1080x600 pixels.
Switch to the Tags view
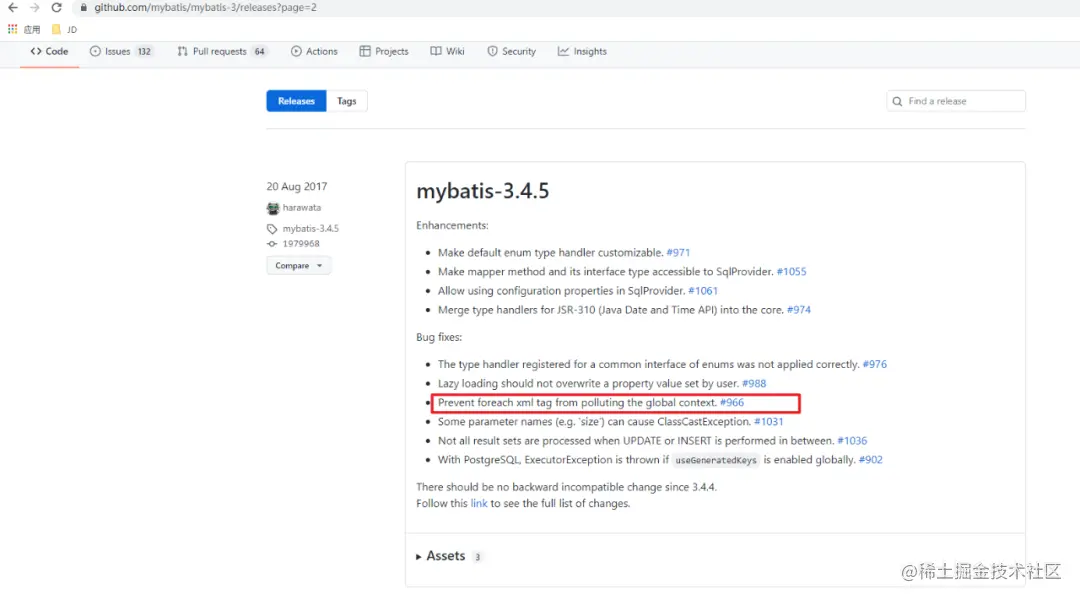346,101
